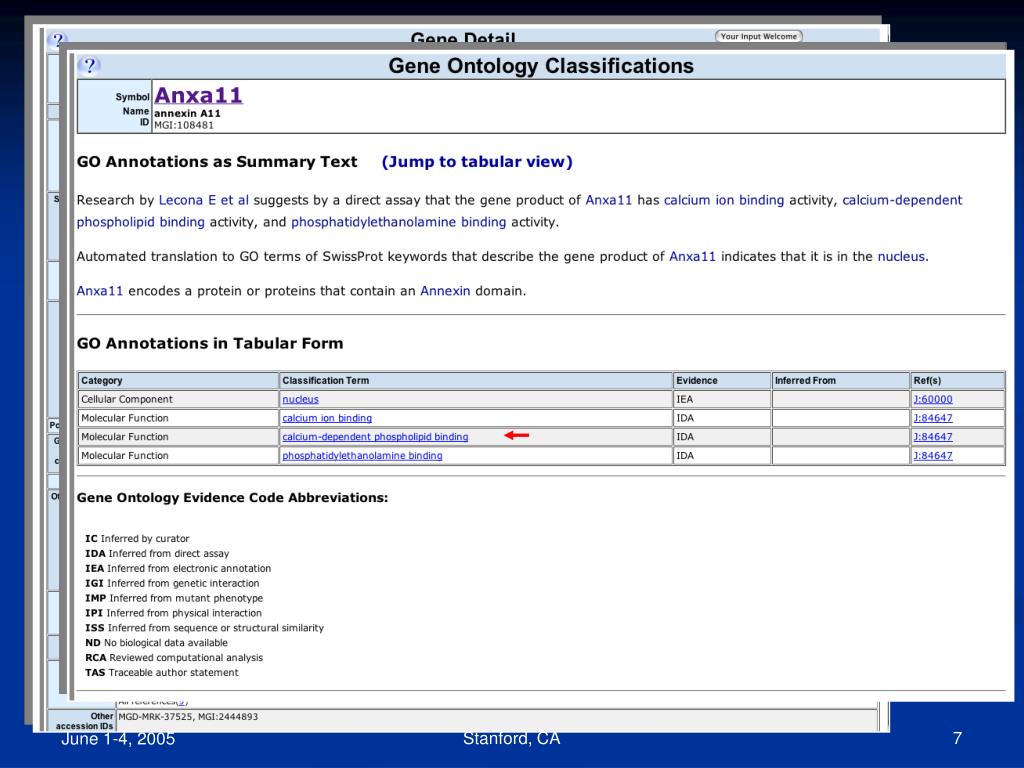Click Anxa11 link in SwissProt keywords sentence
1024x768 pixels.
coord(692,257)
